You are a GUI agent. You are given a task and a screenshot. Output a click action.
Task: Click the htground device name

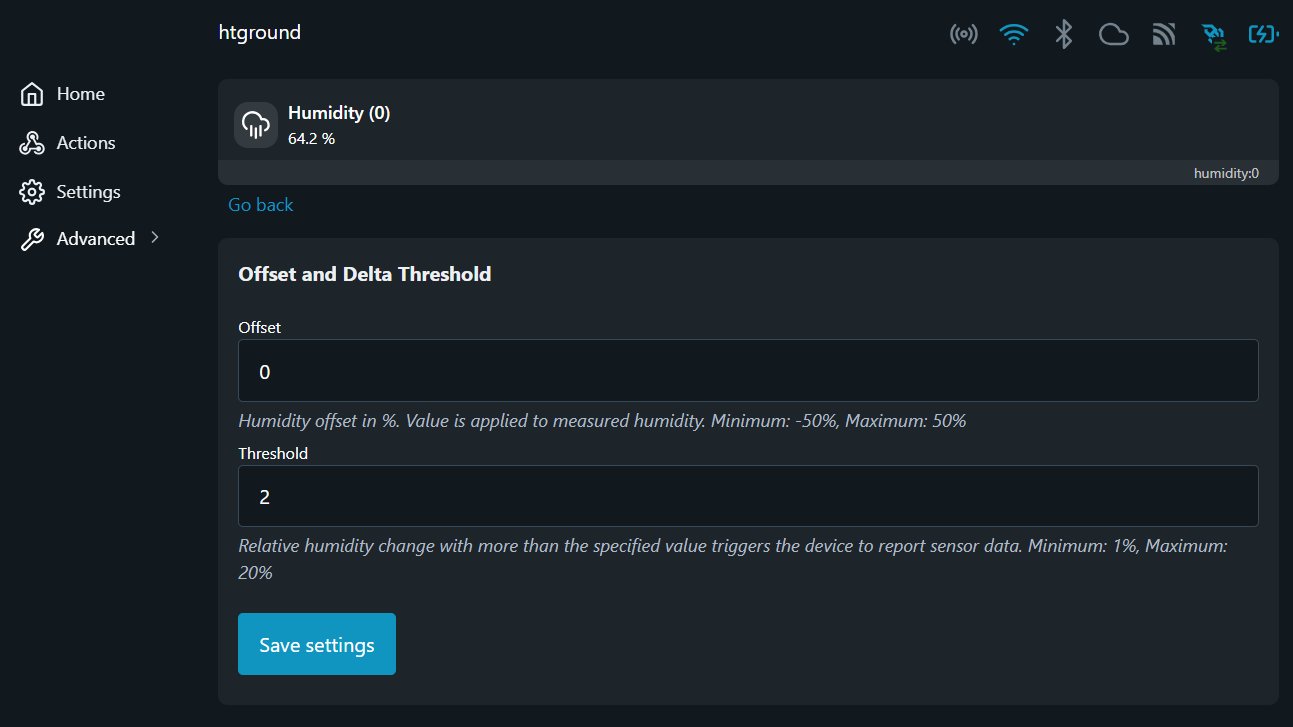pos(259,32)
